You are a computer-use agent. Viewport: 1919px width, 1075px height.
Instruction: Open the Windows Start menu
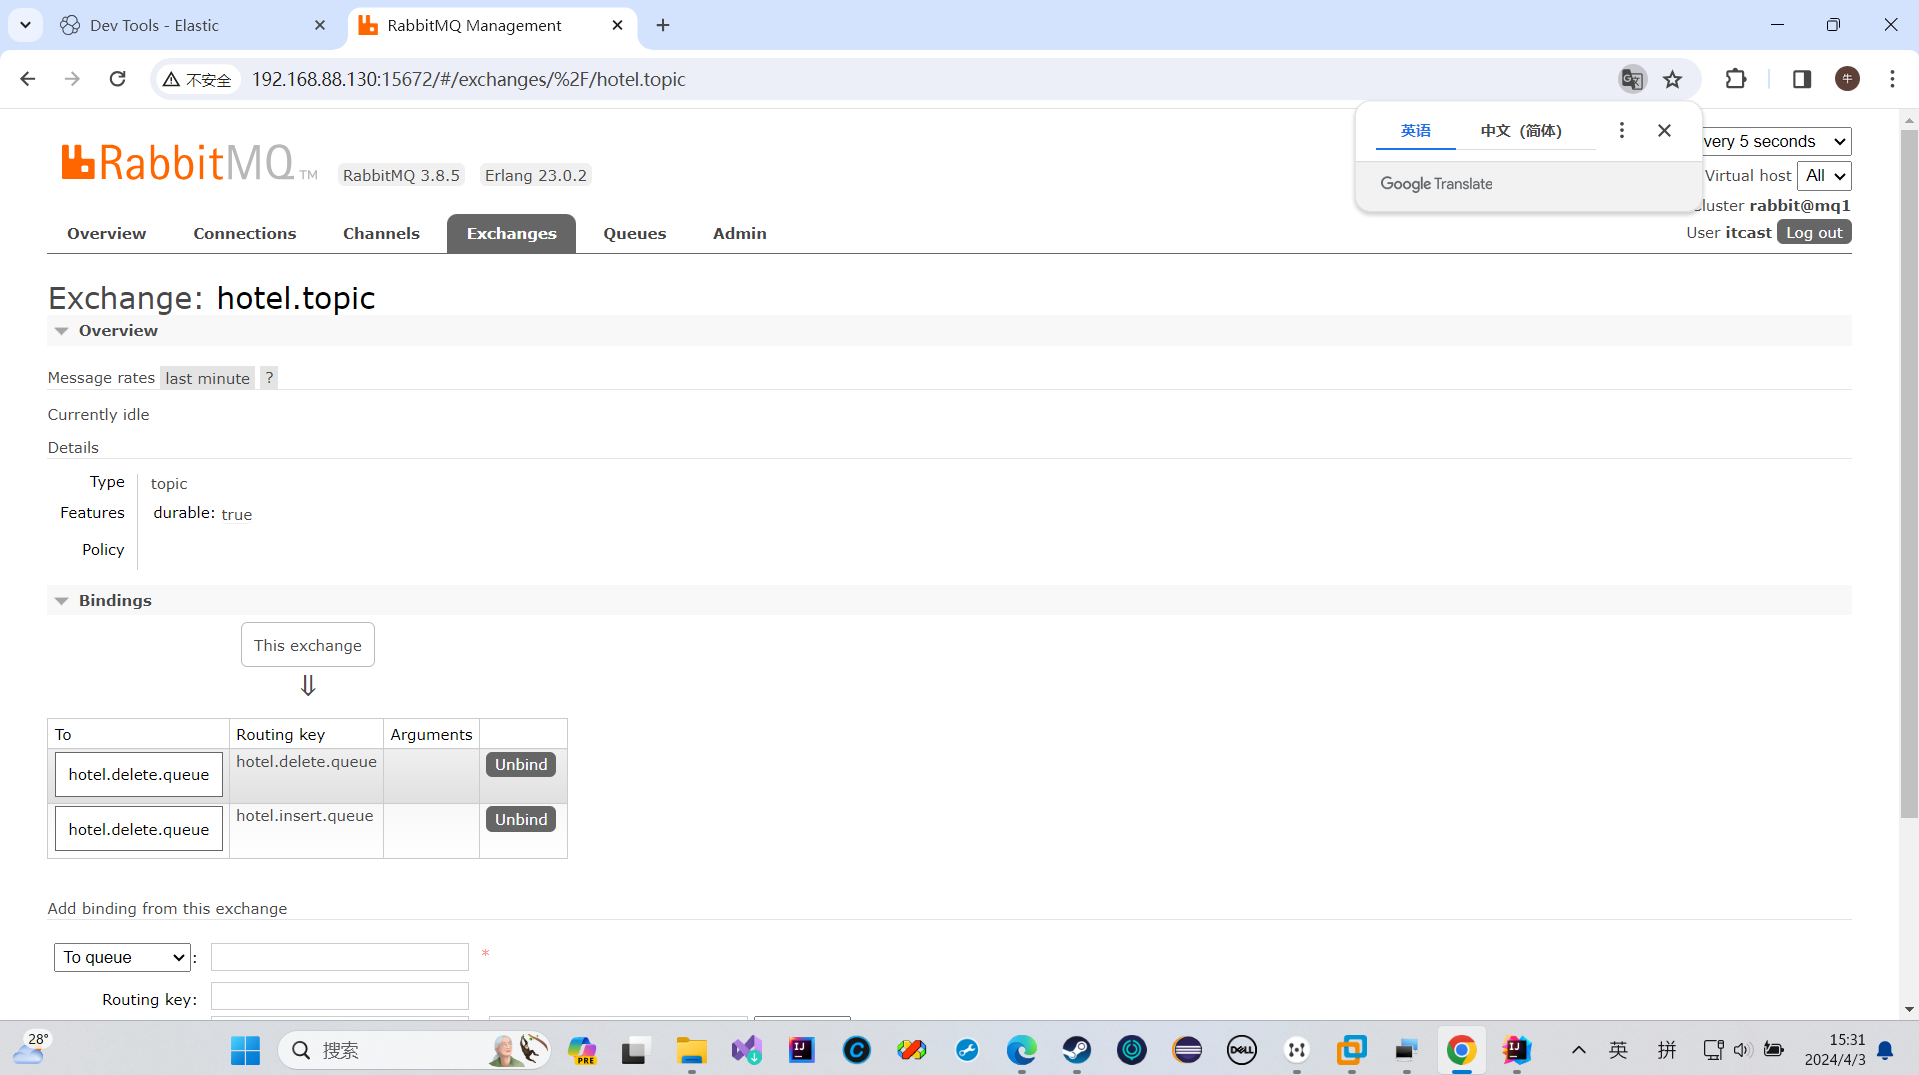[x=245, y=1050]
